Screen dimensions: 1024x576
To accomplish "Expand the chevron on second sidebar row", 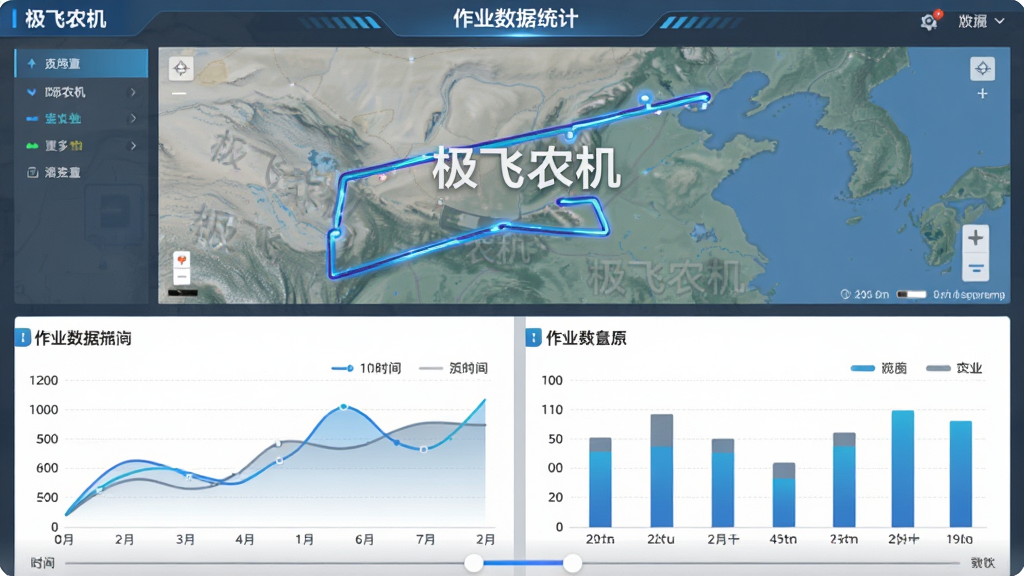I will click(x=133, y=92).
